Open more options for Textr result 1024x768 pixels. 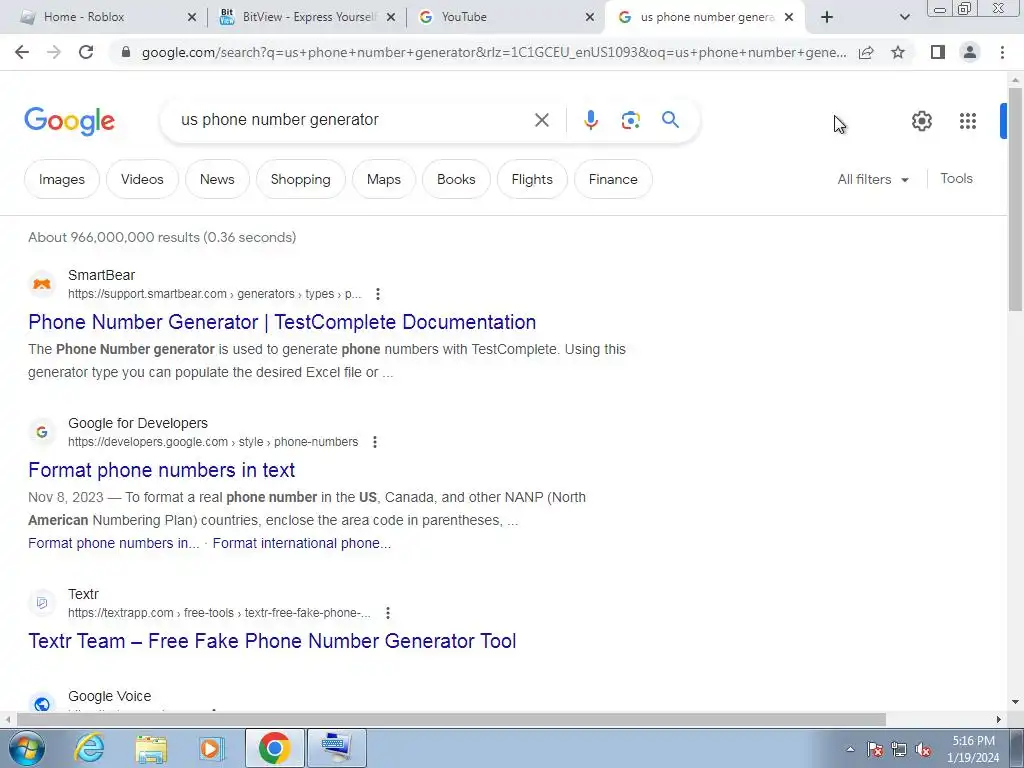click(388, 613)
